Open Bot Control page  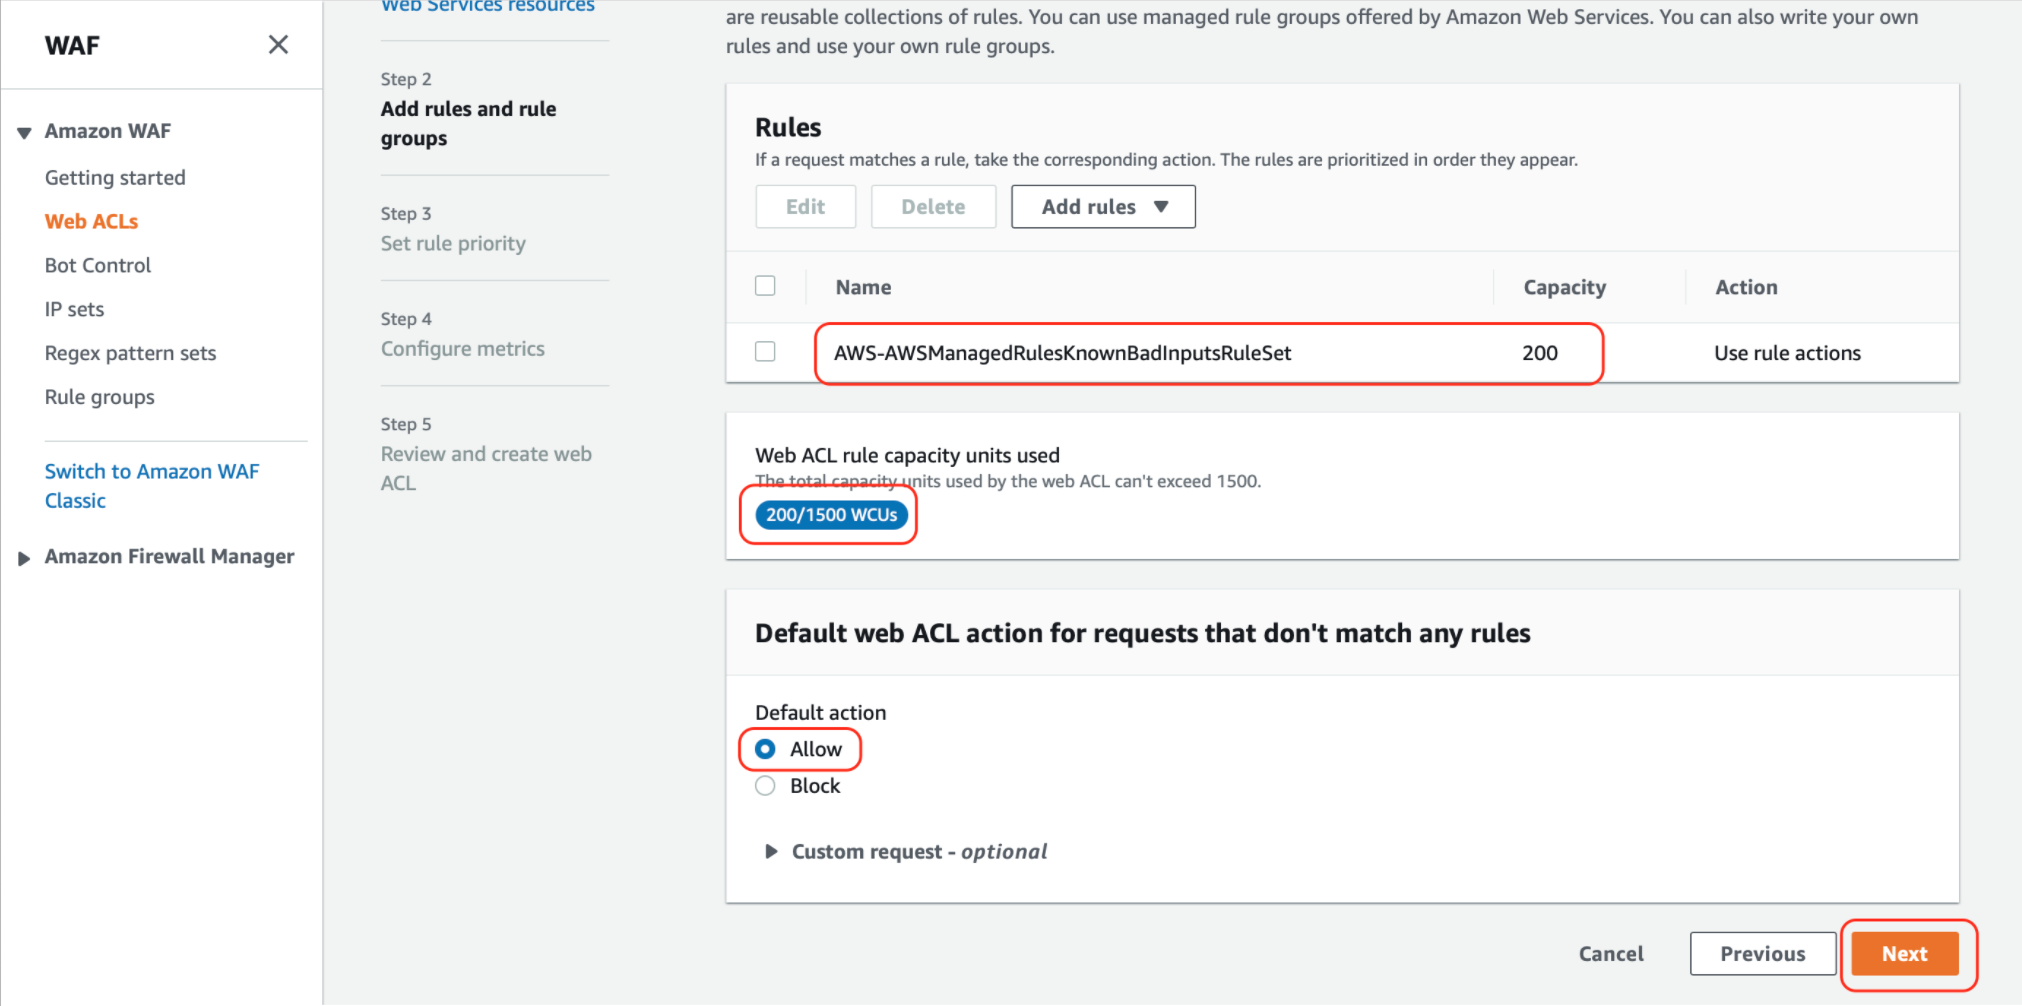(98, 265)
